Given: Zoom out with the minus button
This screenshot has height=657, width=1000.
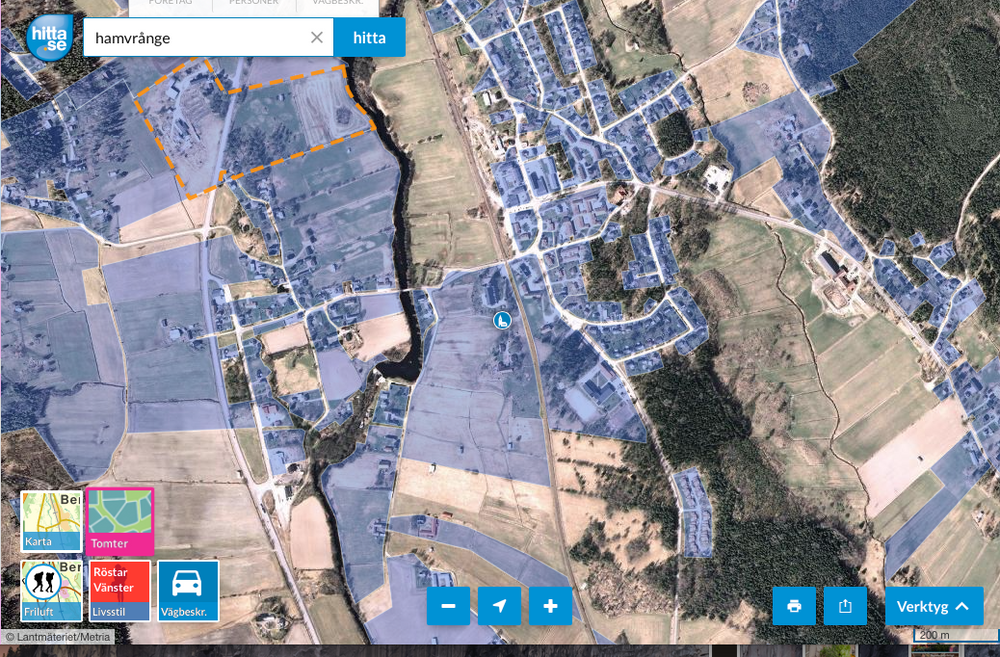Looking at the screenshot, I should click(x=448, y=606).
